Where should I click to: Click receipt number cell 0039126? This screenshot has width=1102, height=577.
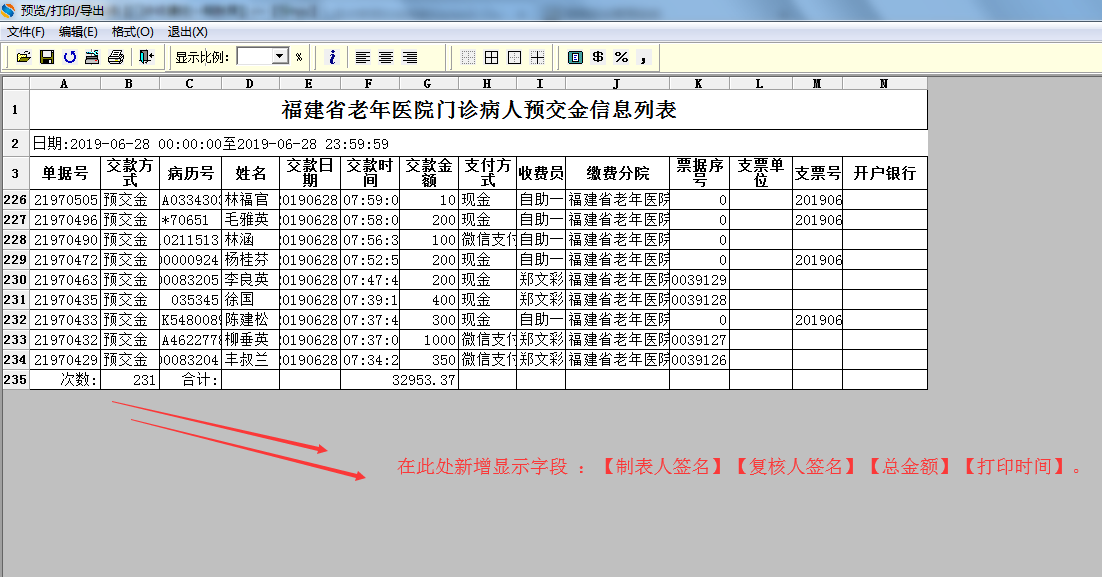(699, 360)
